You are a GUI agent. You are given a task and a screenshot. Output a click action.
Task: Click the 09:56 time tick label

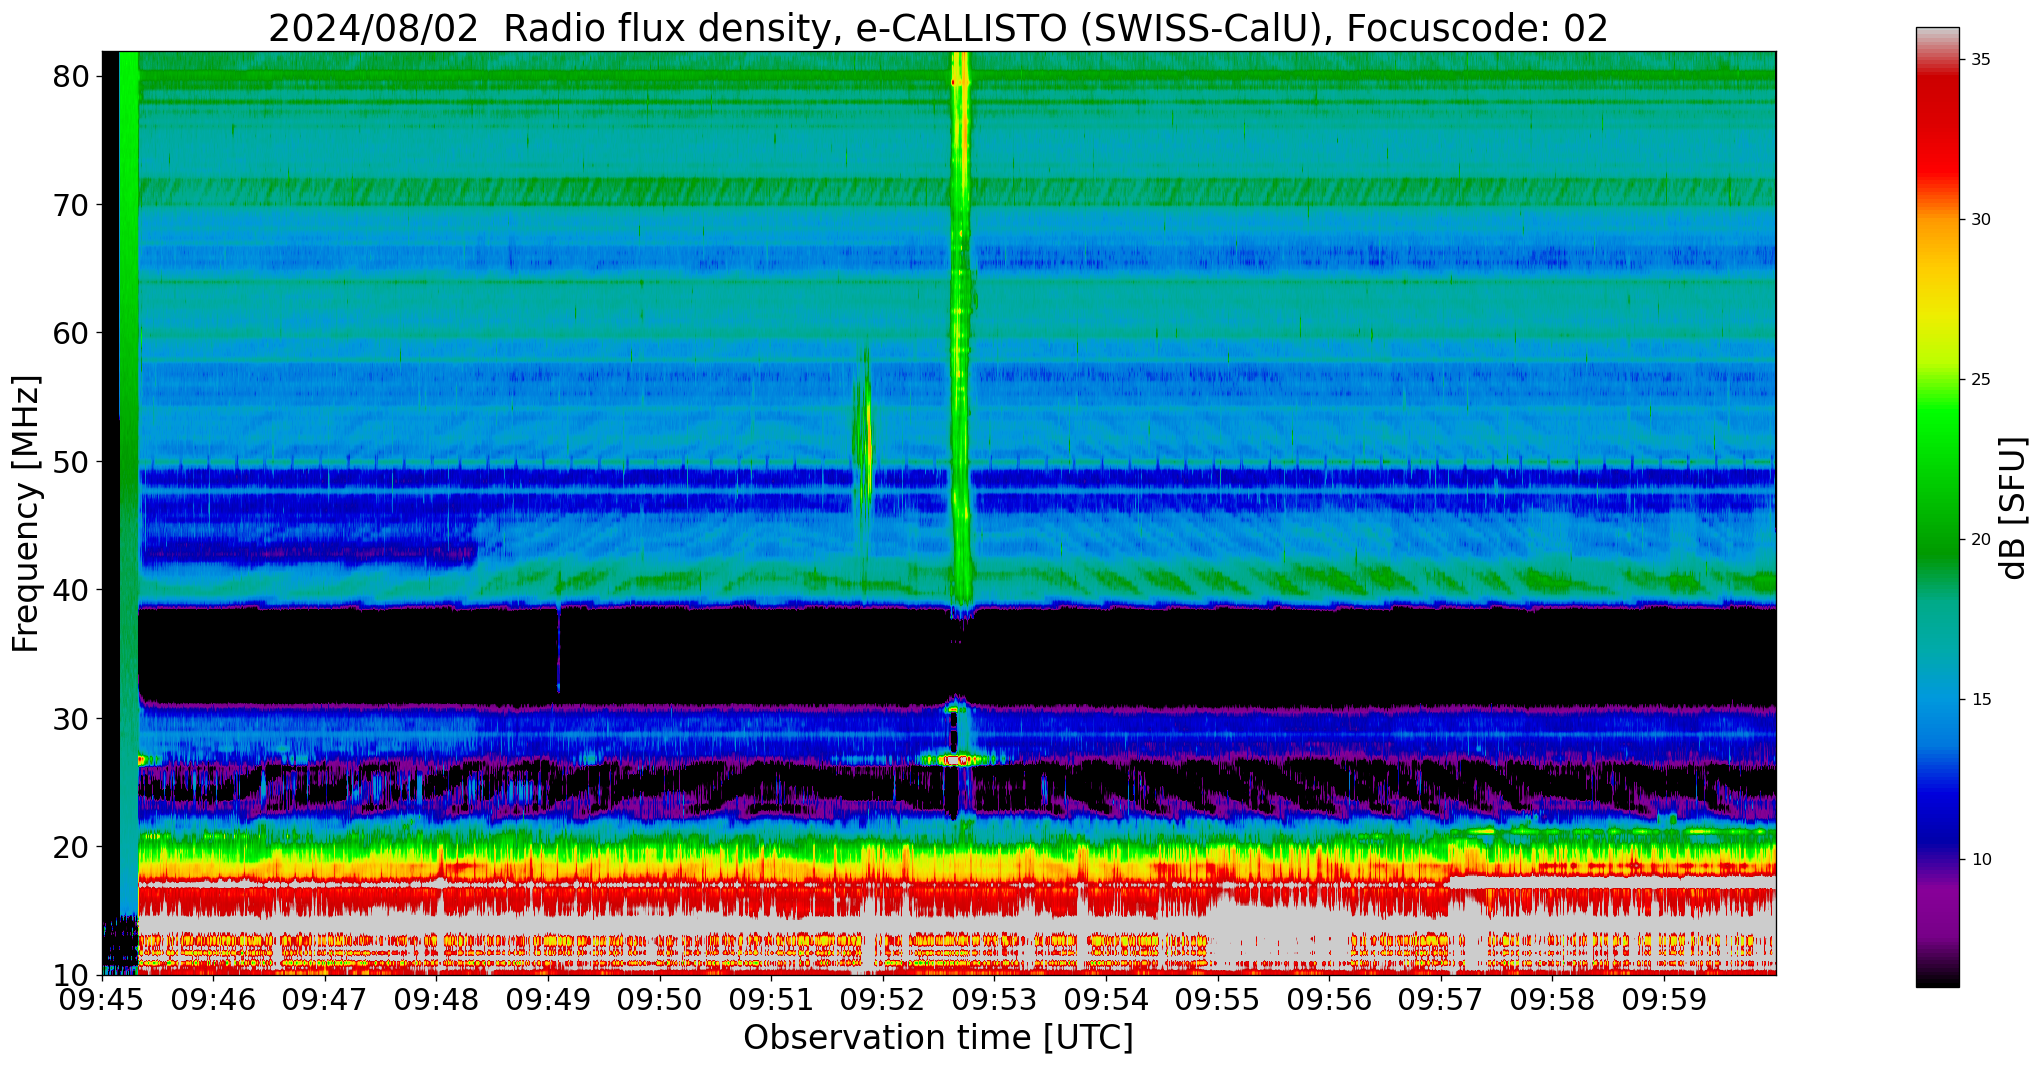[1329, 999]
